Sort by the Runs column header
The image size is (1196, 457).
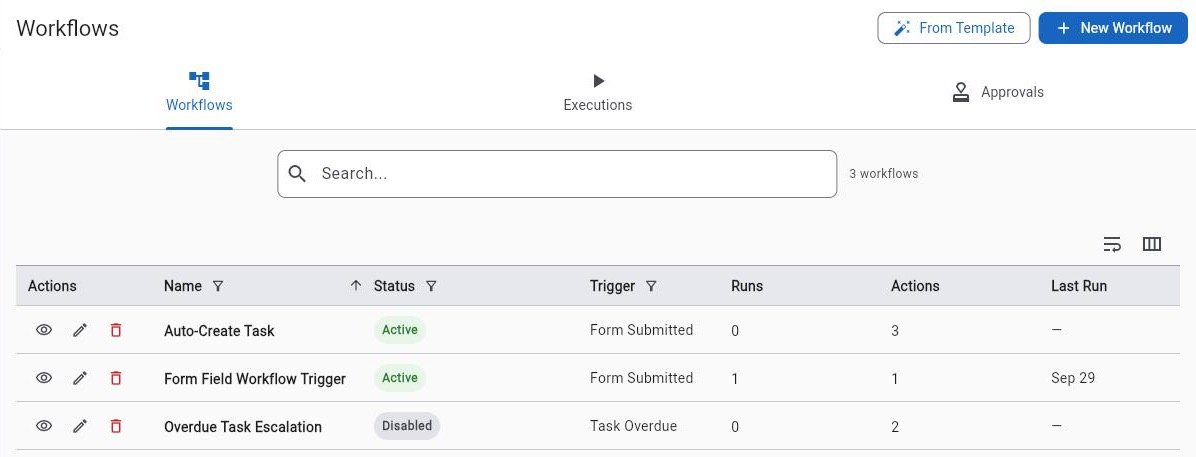pos(747,286)
